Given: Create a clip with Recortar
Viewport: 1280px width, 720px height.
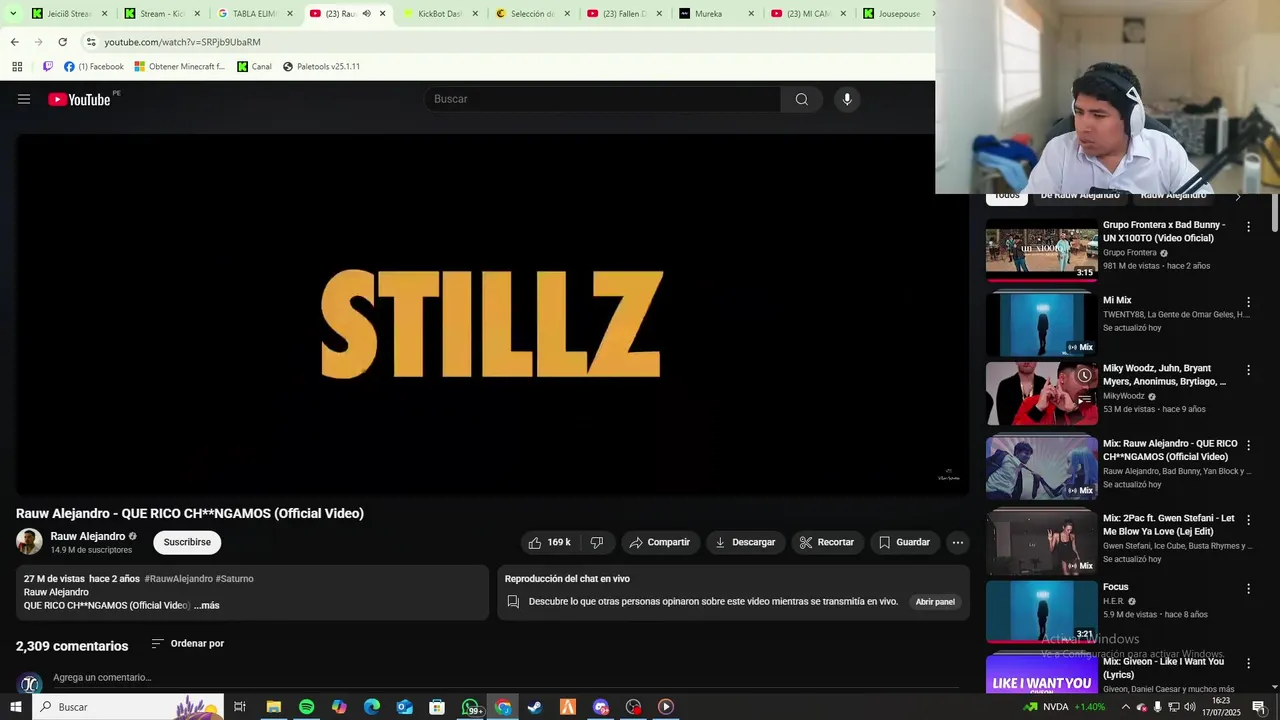Looking at the screenshot, I should [x=827, y=542].
